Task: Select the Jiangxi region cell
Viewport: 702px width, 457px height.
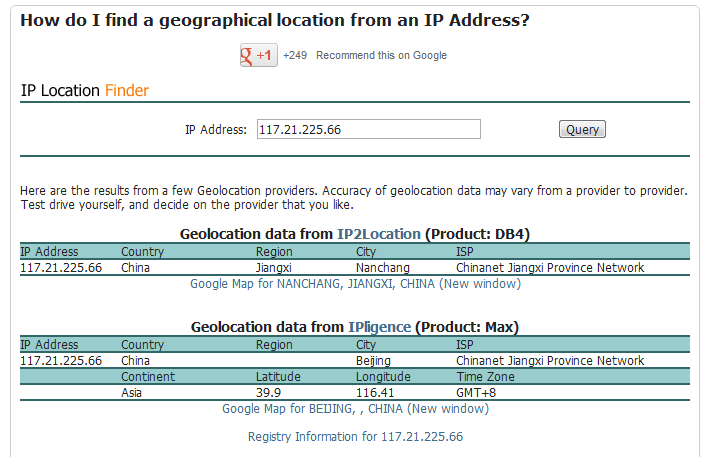Action: click(274, 268)
